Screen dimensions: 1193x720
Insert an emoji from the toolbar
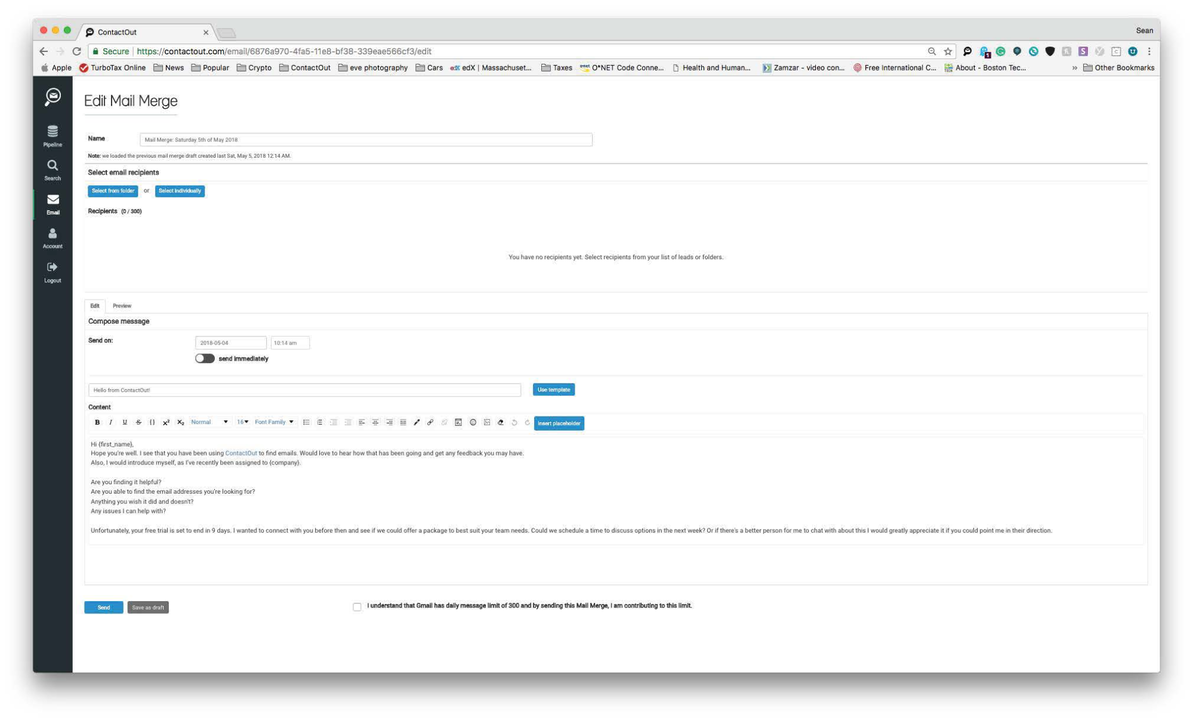(x=473, y=422)
